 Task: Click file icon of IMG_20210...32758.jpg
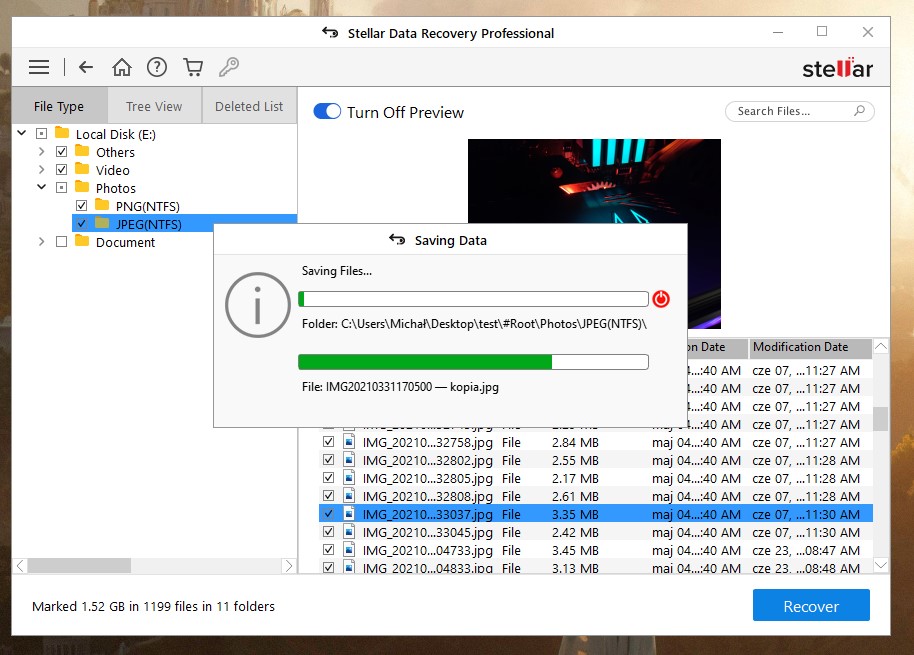coord(349,442)
